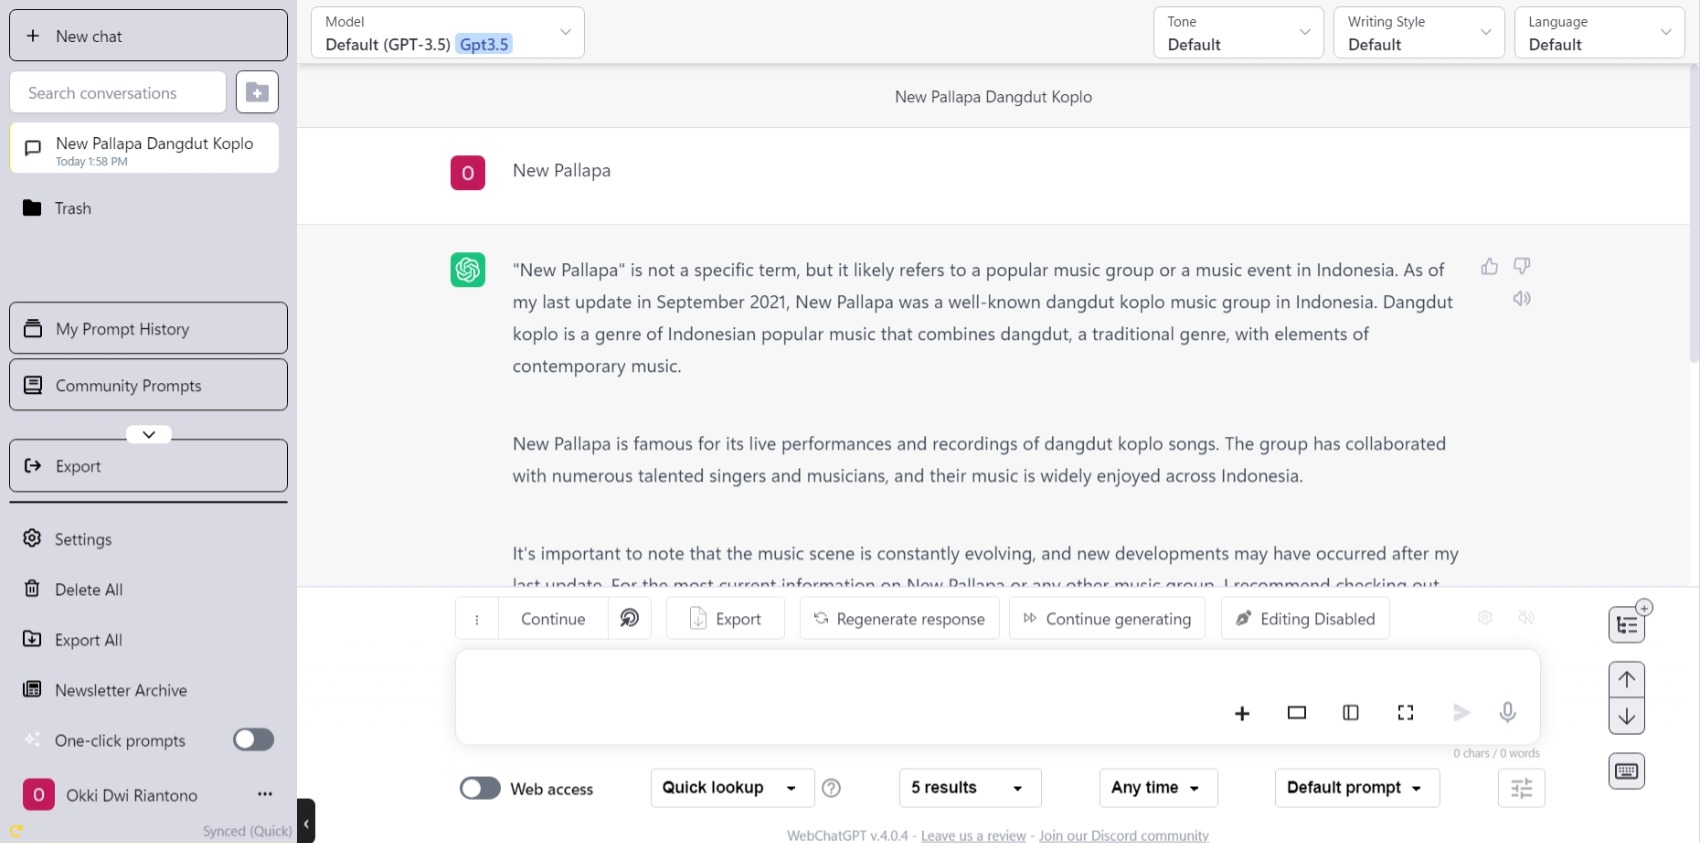Collapse the sidebar with the black arrow handle
Image resolution: width=1700 pixels, height=843 pixels.
tap(306, 823)
